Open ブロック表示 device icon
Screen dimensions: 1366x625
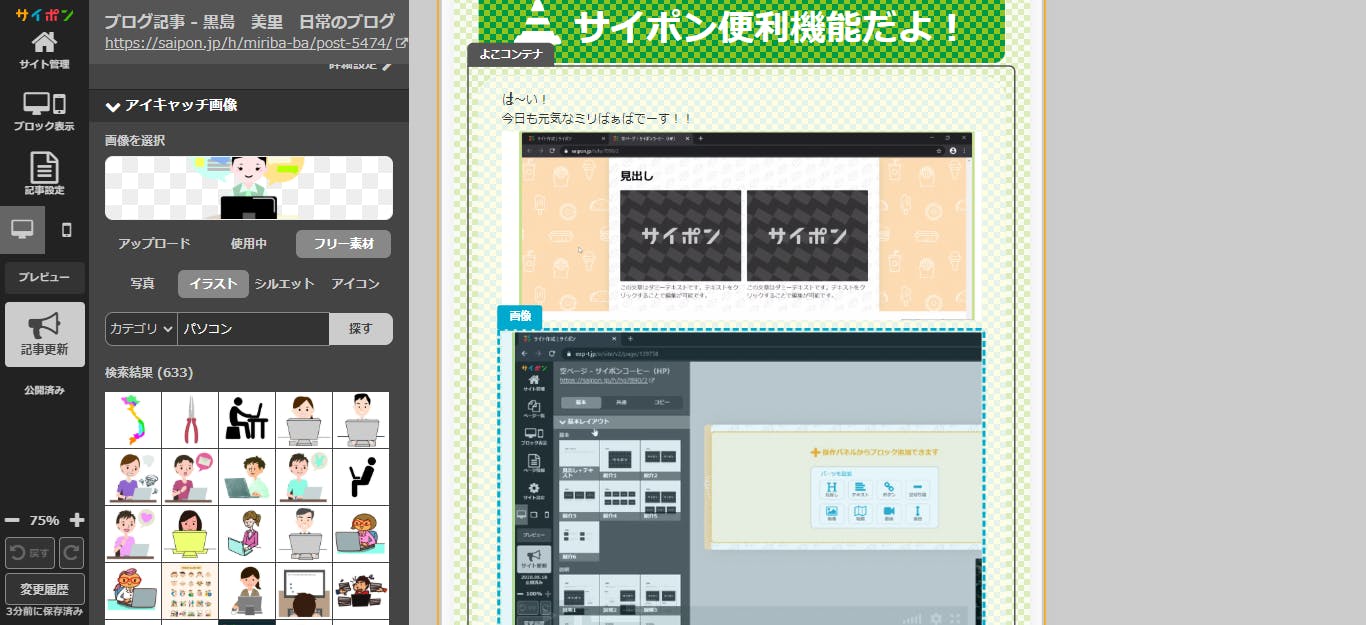(x=44, y=112)
